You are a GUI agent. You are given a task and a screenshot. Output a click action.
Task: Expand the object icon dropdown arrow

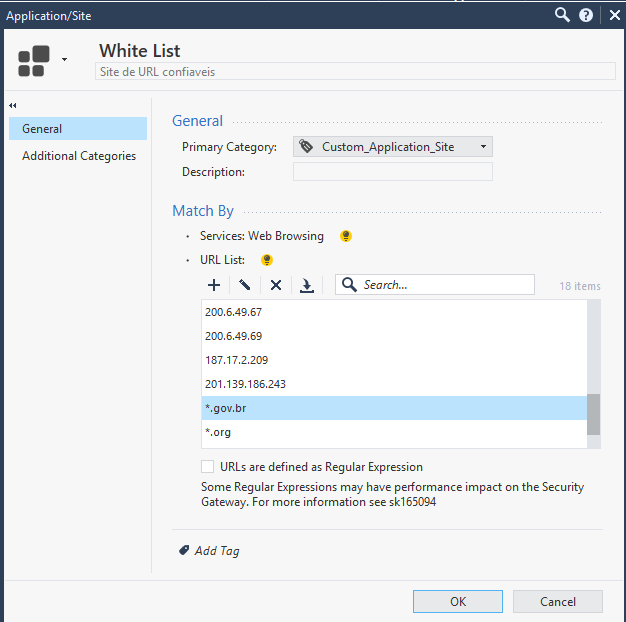65,60
